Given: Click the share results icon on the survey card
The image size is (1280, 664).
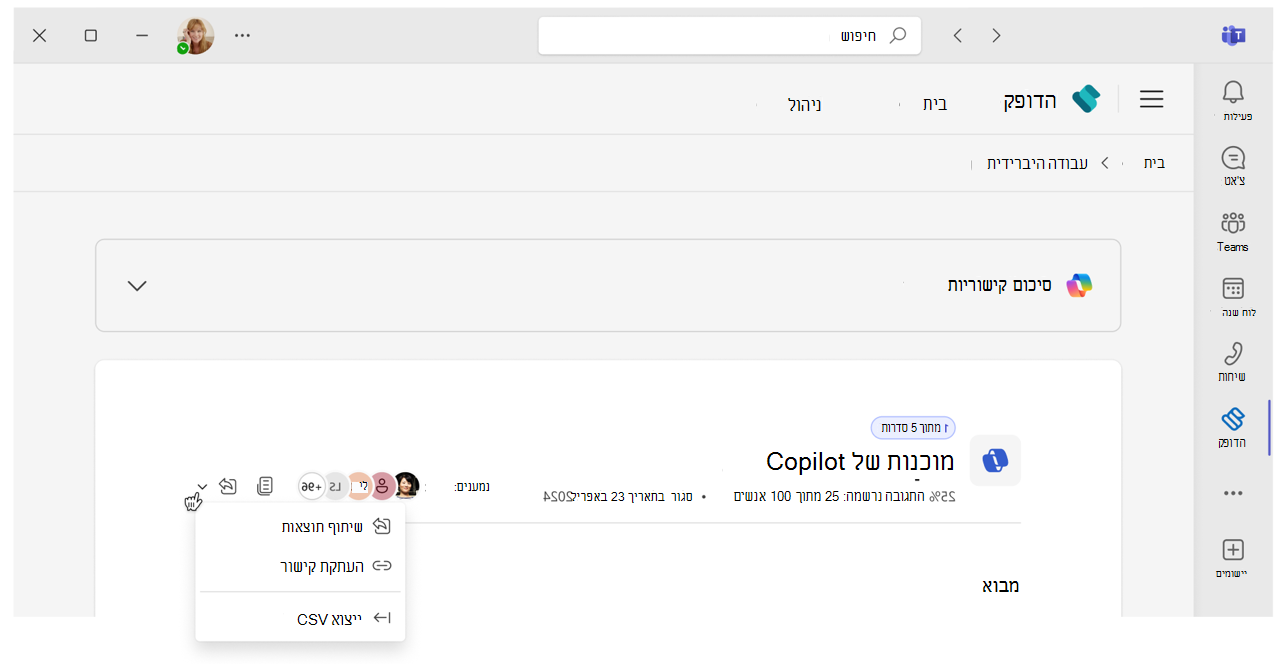Looking at the screenshot, I should 228,485.
